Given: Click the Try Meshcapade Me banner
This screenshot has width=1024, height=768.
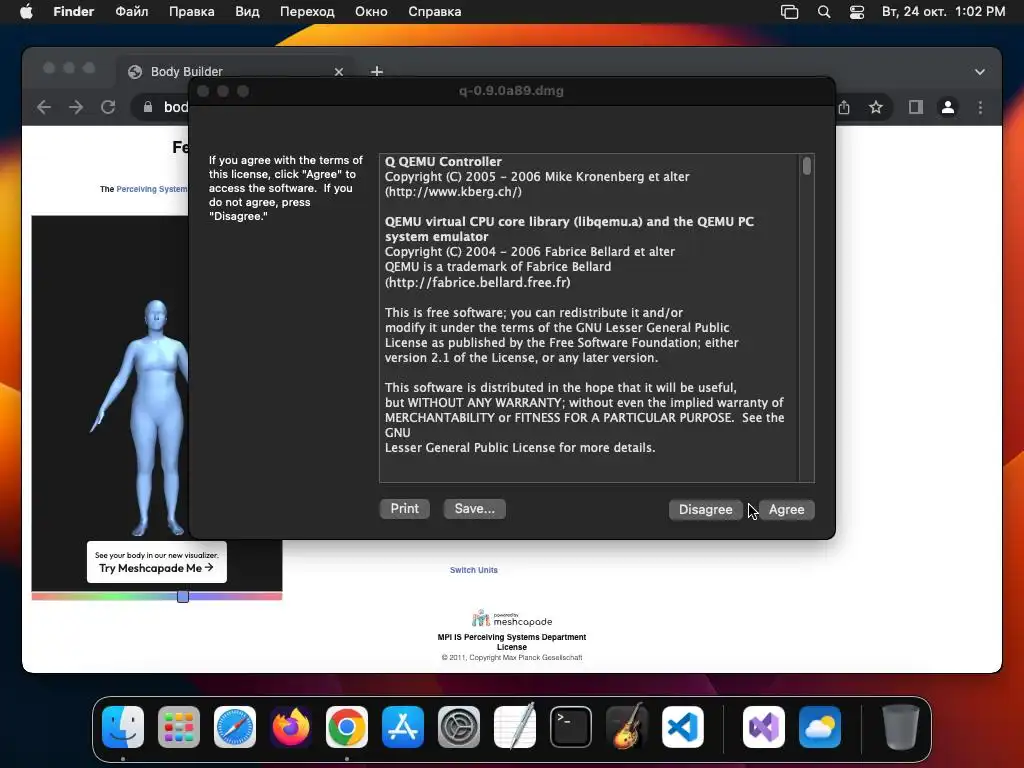Looking at the screenshot, I should pyautogui.click(x=157, y=562).
